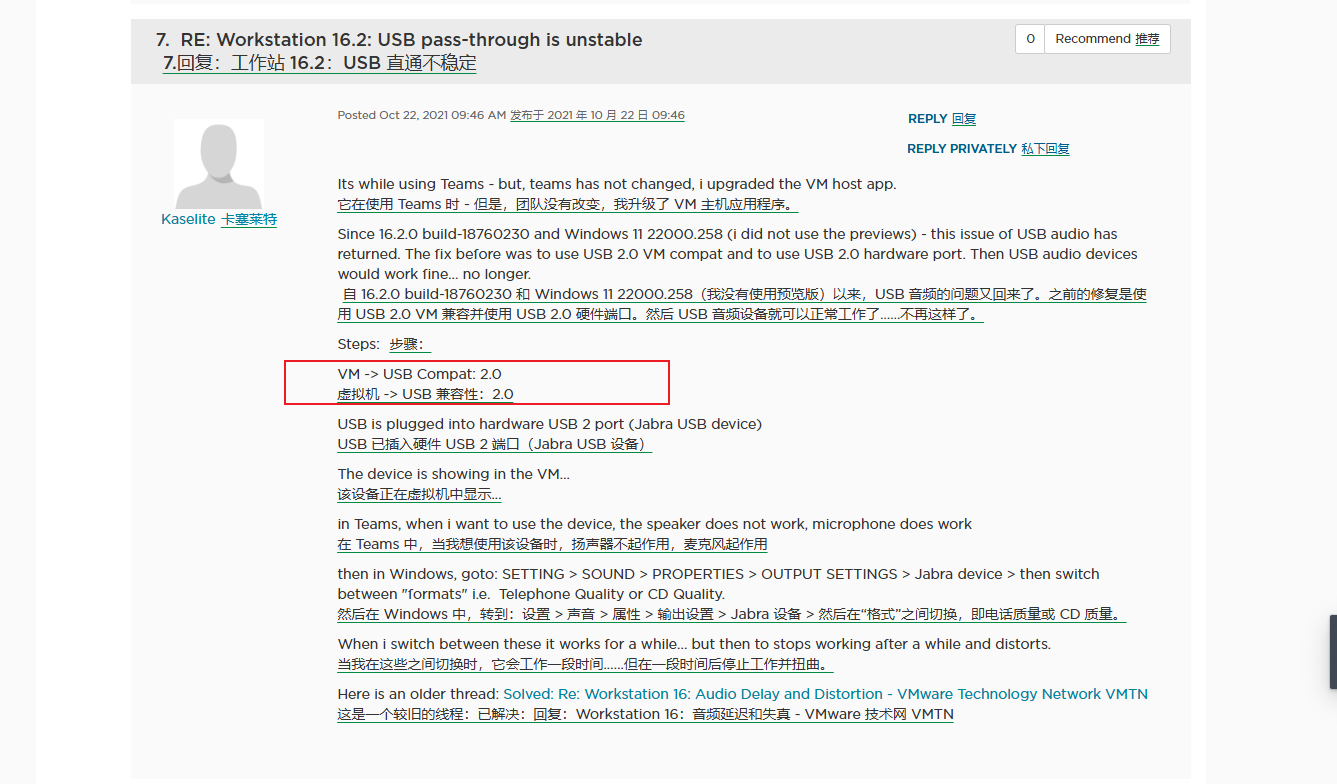
Task: Click the 'Steps:' label text
Action: point(359,344)
